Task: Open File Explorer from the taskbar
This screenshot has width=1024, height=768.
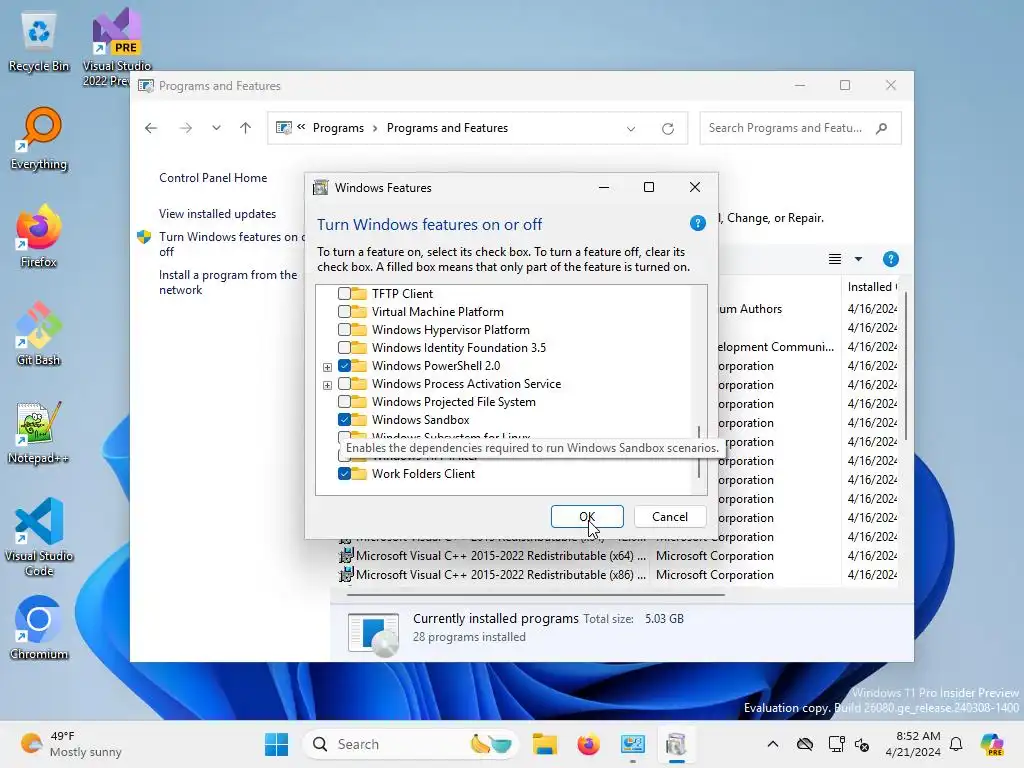Action: [544, 744]
